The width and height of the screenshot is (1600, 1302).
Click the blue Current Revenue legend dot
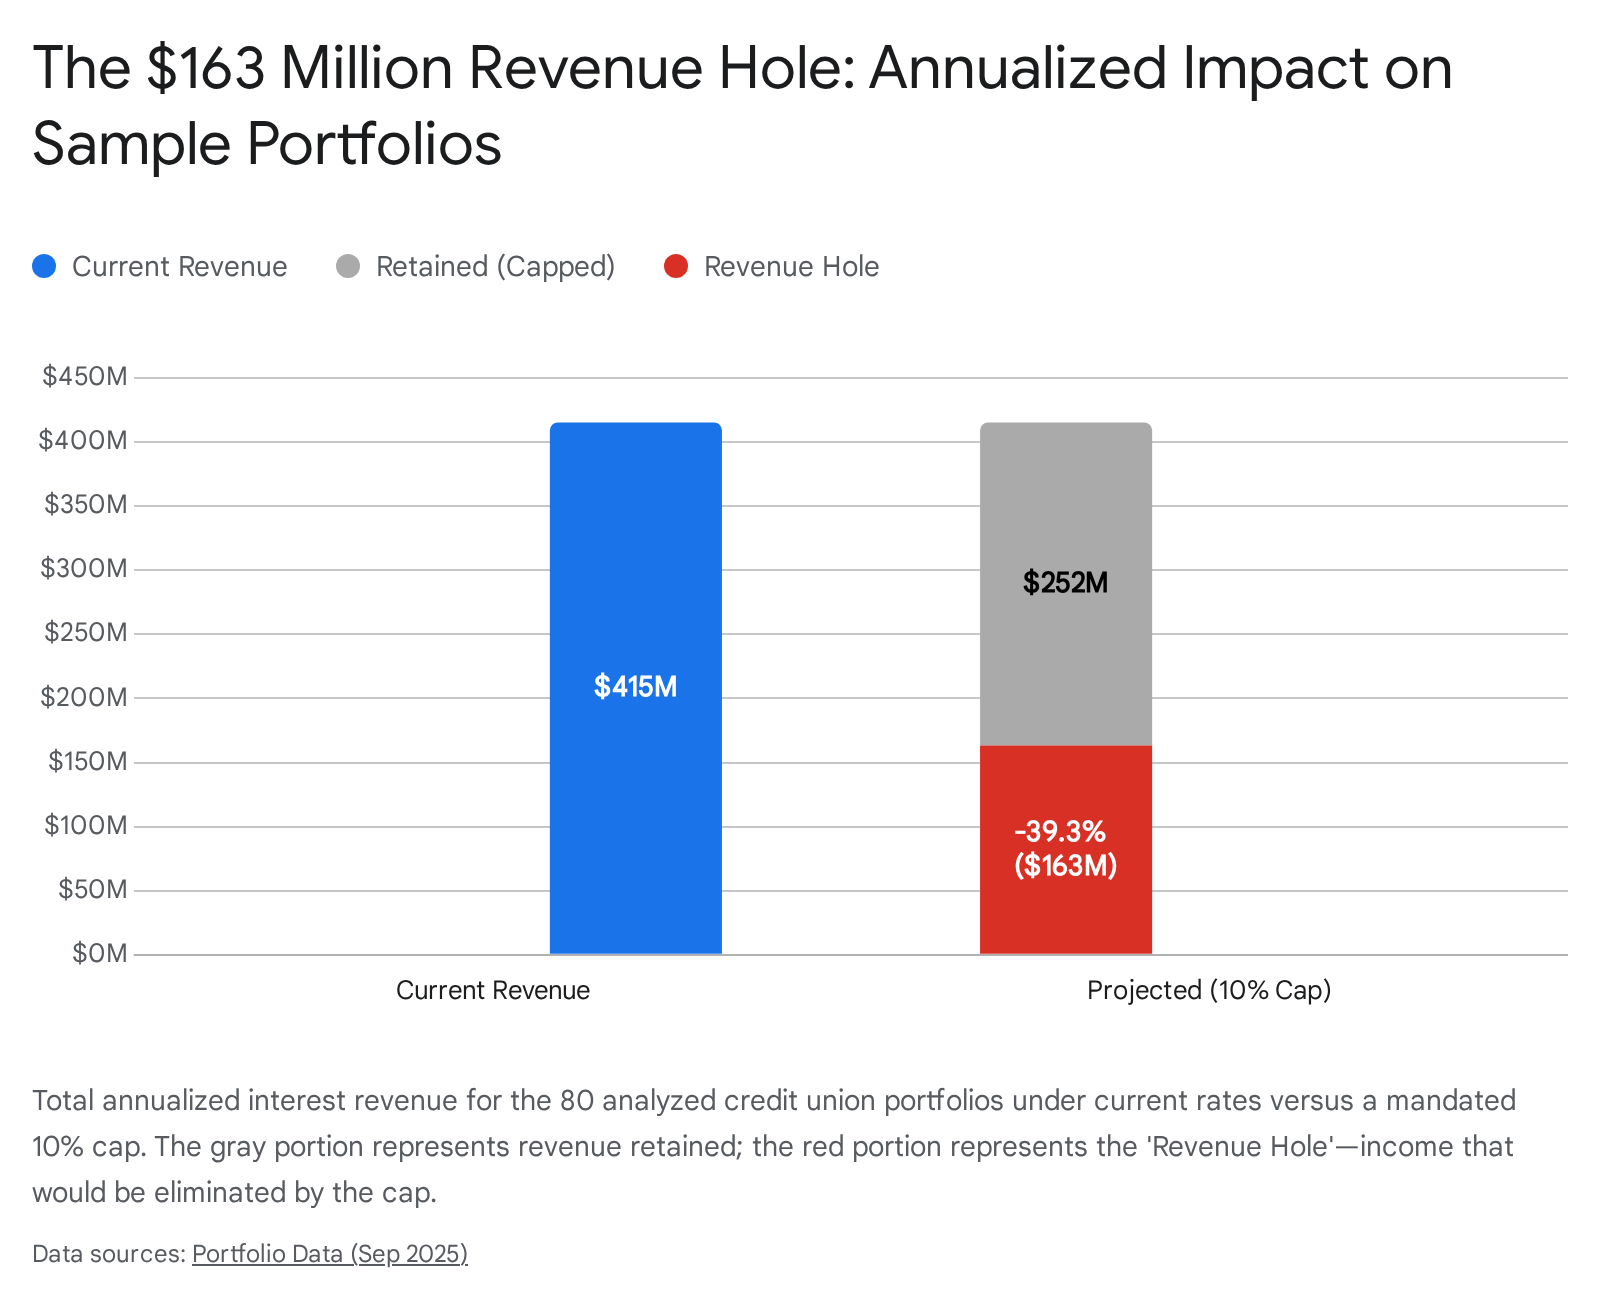point(44,267)
